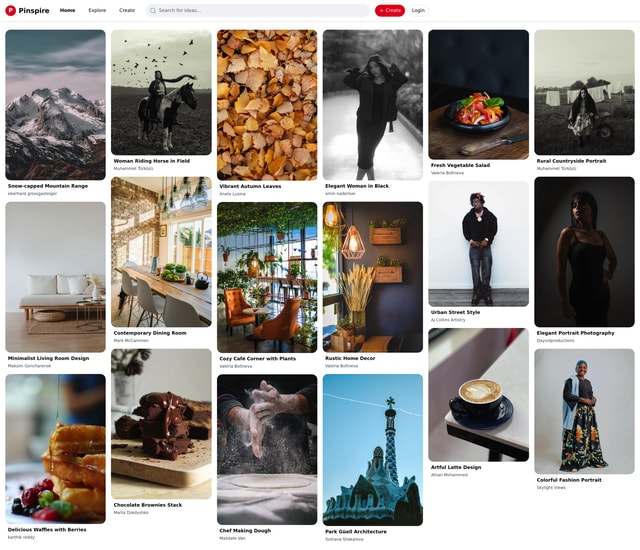Click the Login link
The image size is (640, 550).
418,10
